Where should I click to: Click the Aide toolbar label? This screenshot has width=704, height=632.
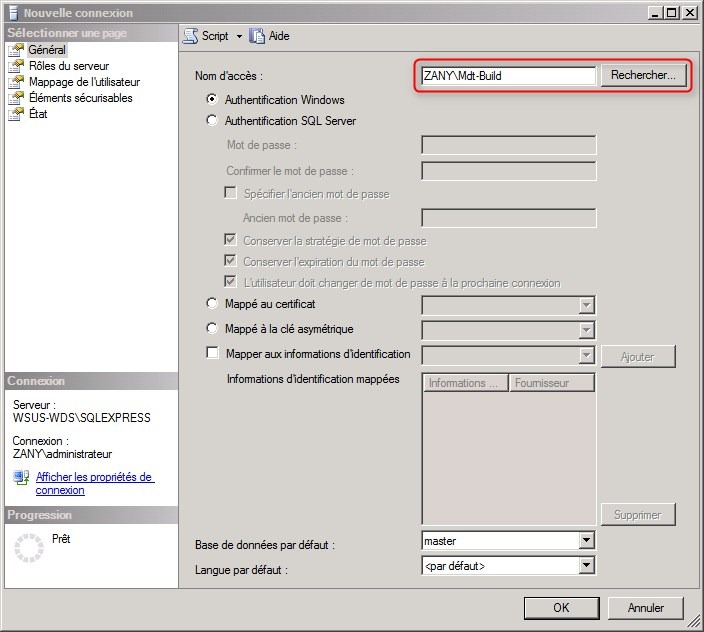point(279,36)
